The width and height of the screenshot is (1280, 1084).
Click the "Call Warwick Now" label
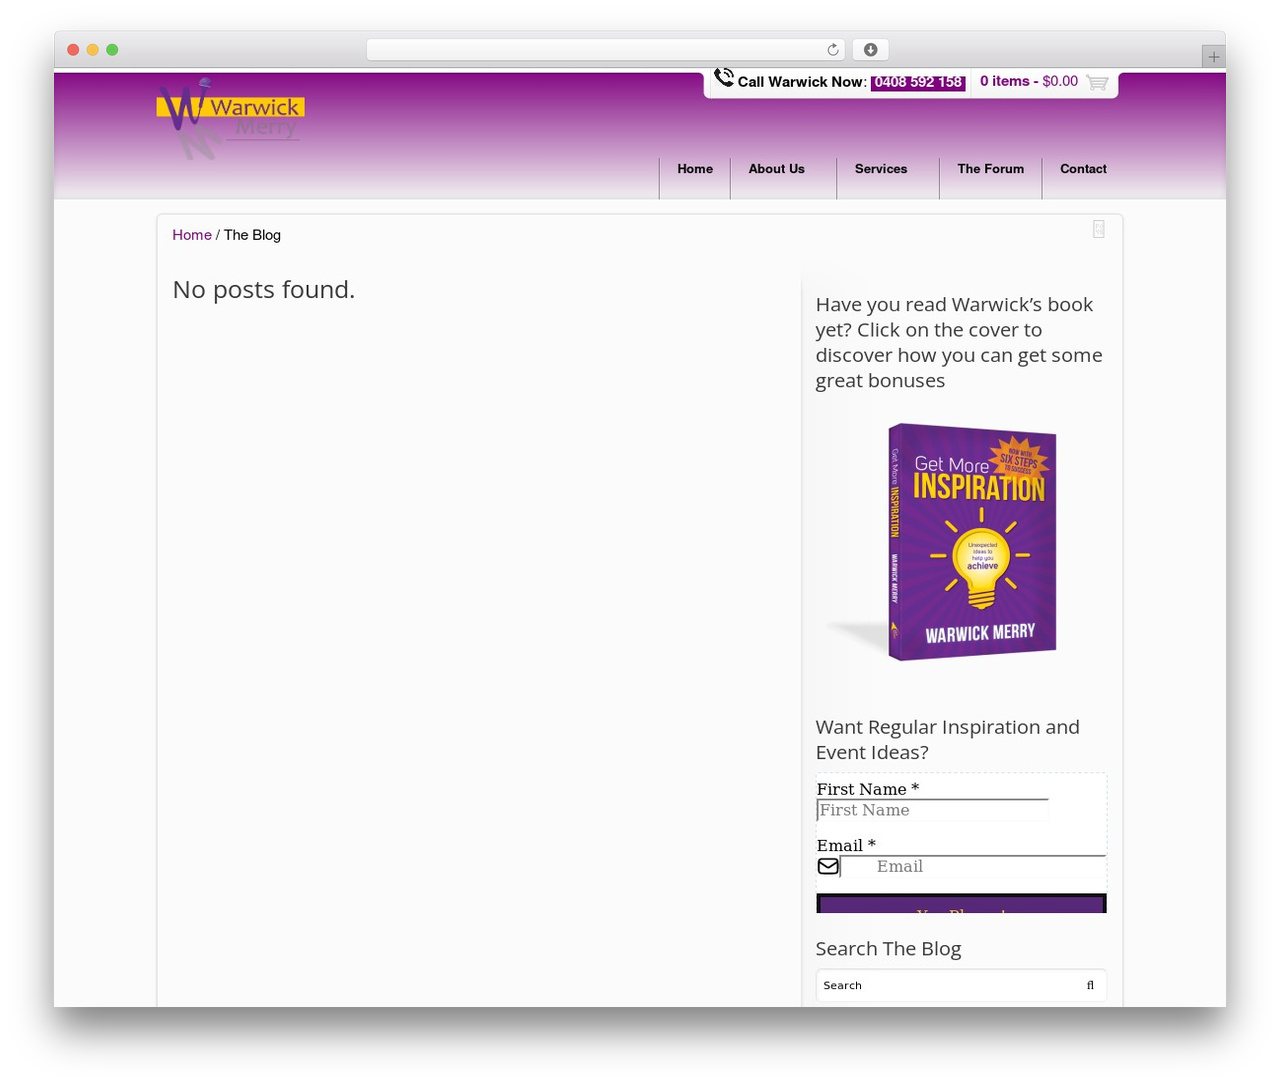click(x=801, y=82)
